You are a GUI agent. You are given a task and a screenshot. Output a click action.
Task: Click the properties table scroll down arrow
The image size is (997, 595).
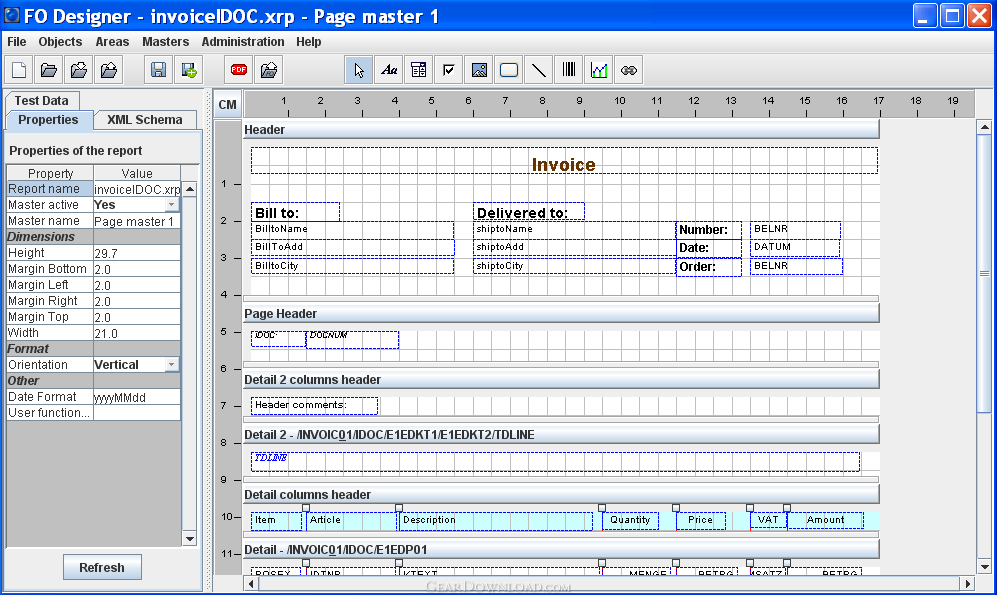(189, 538)
